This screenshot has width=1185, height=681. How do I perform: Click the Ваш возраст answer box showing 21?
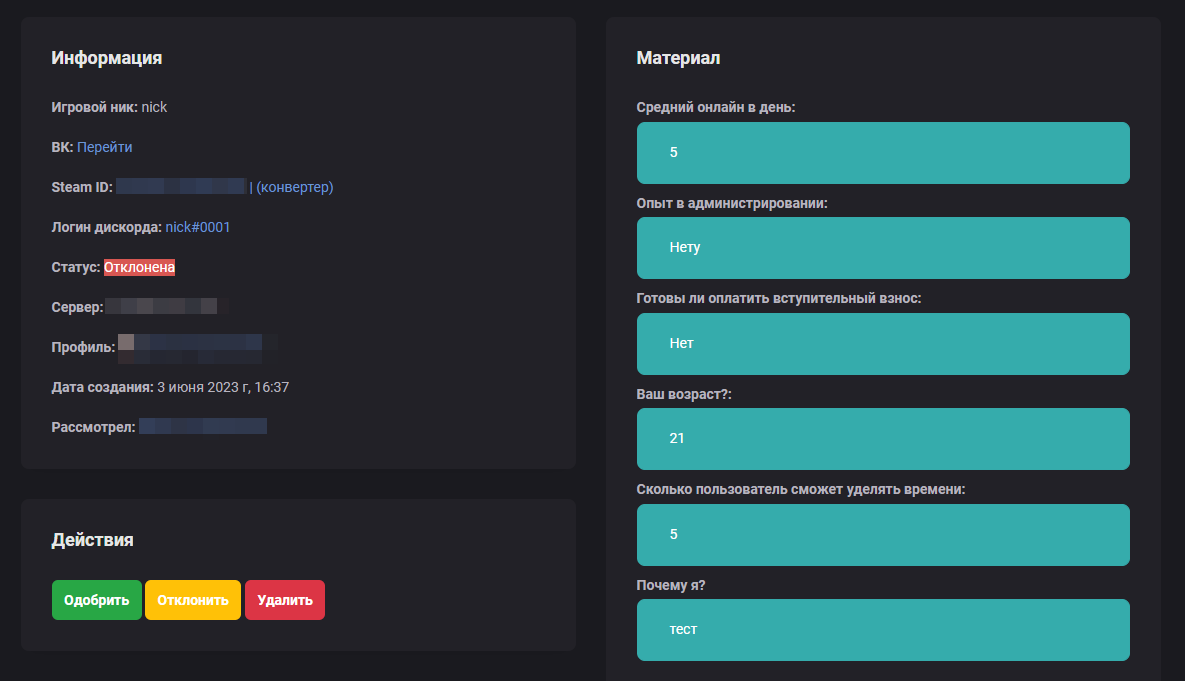883,439
